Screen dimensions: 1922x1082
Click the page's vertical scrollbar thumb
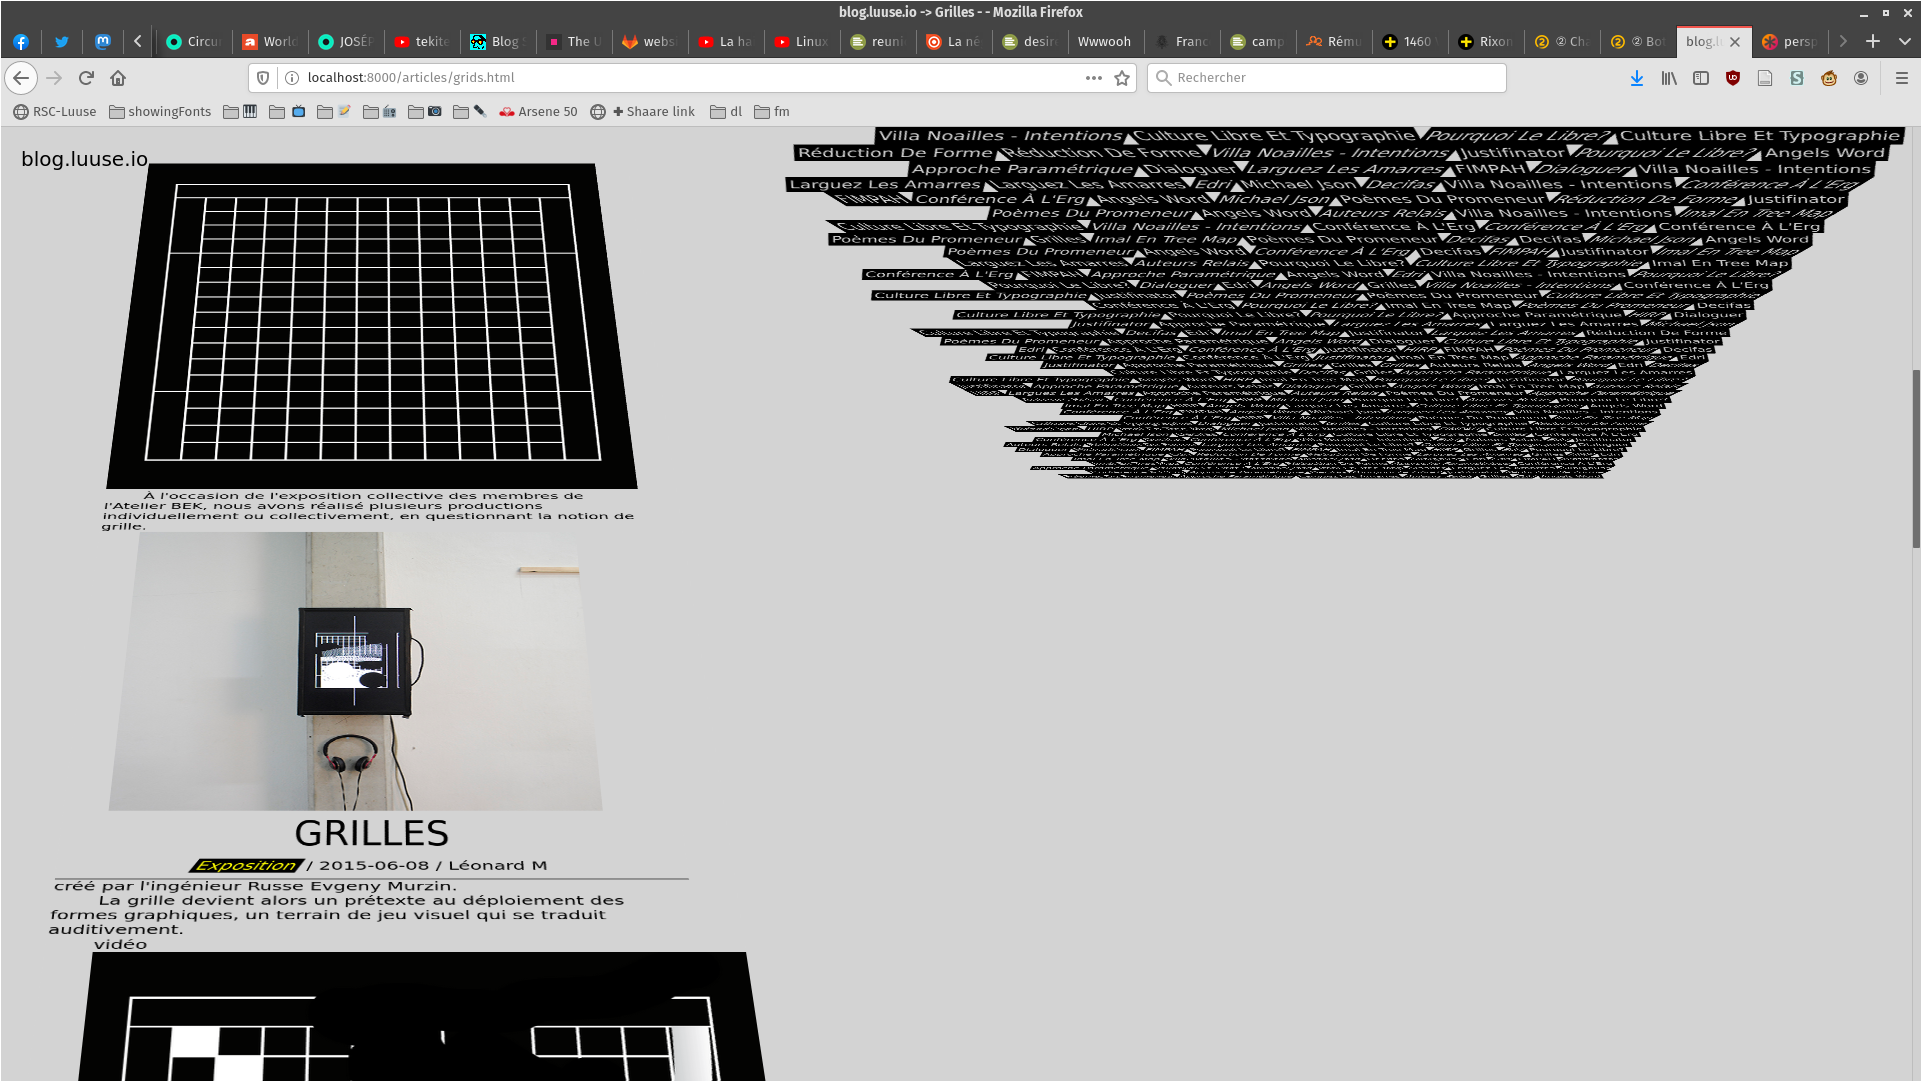pyautogui.click(x=1916, y=458)
